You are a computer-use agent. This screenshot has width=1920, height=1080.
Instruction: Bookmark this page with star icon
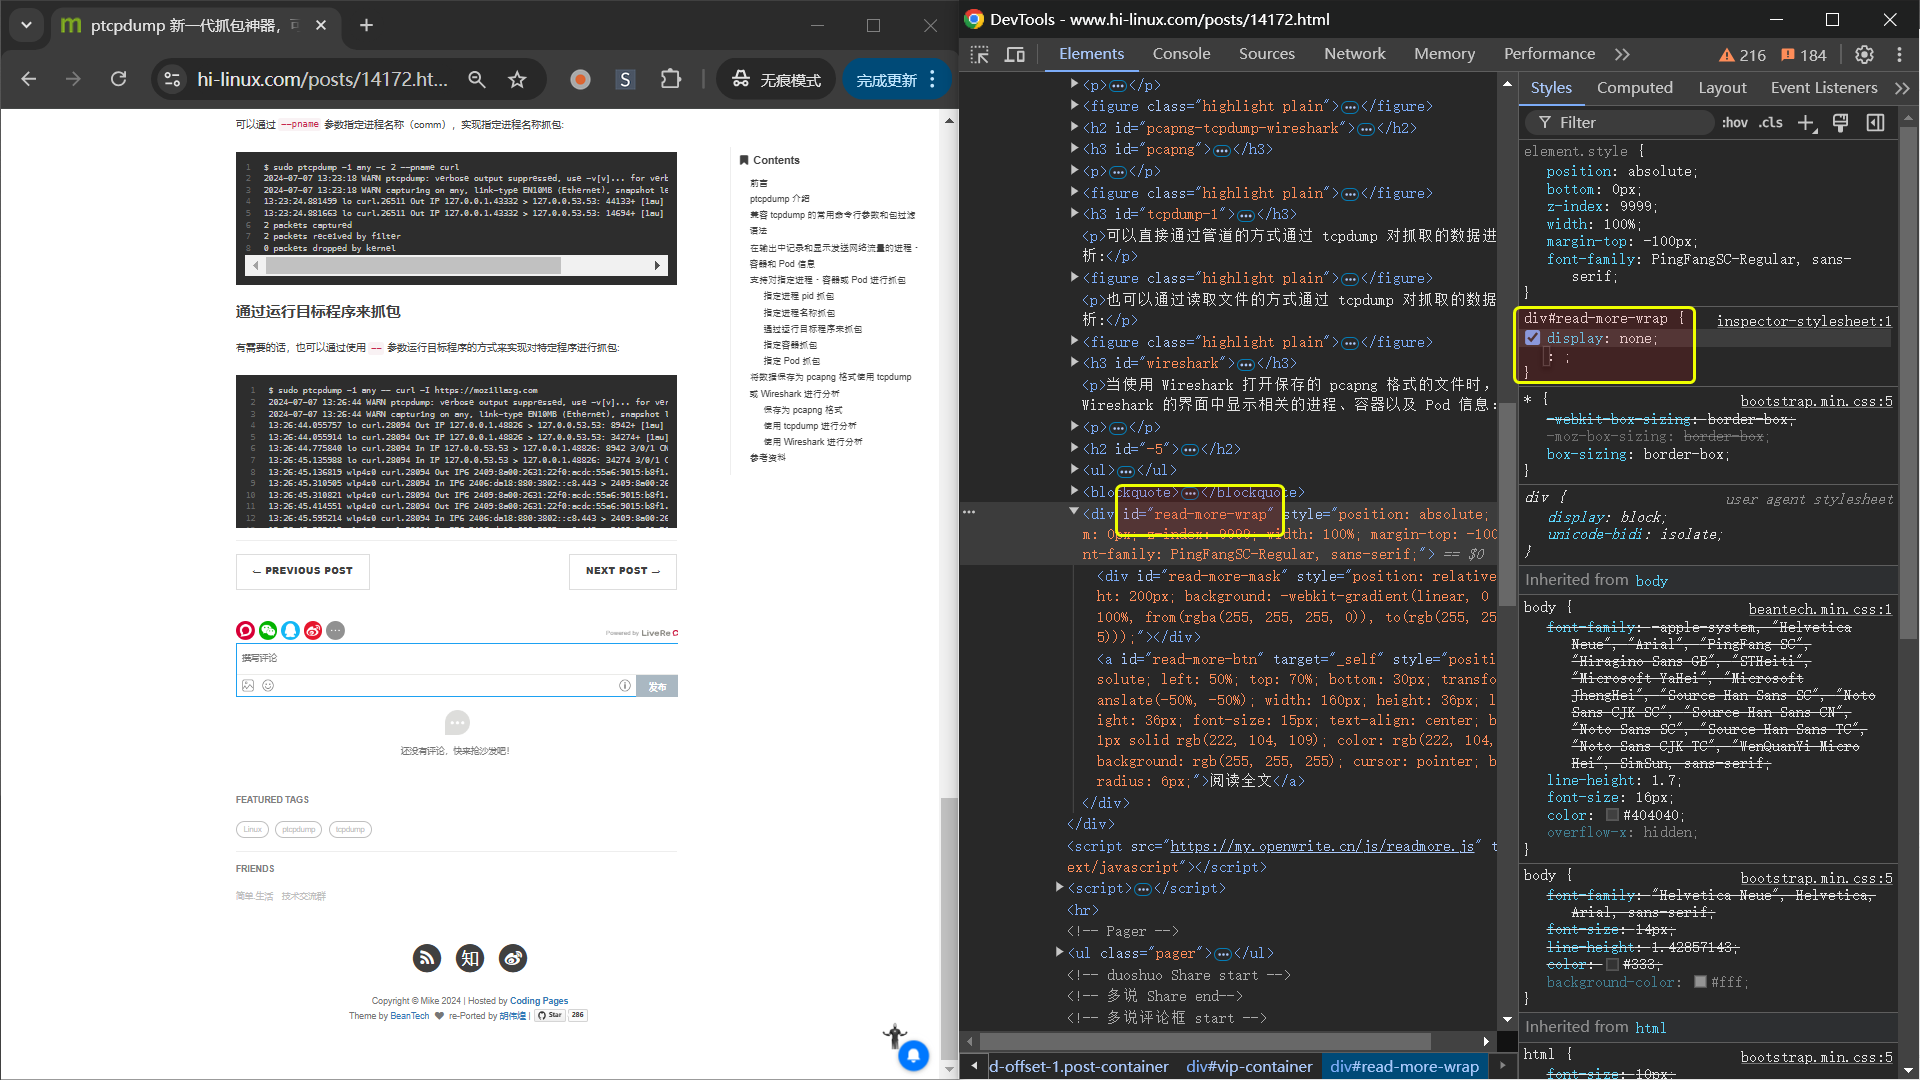click(517, 79)
